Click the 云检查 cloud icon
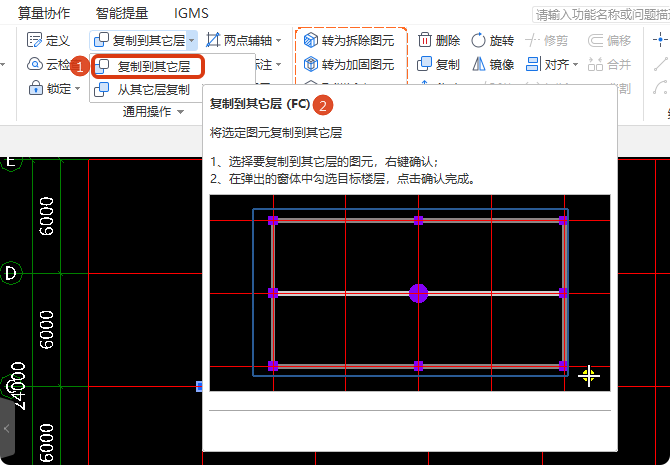670x465 pixels. (x=35, y=65)
